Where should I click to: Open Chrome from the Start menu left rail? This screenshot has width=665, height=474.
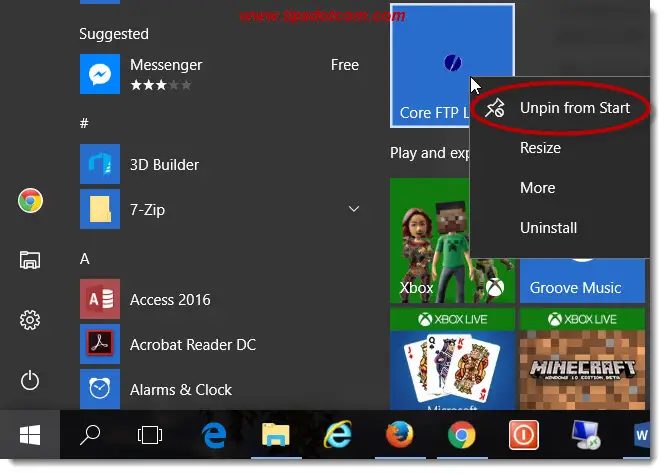(x=30, y=201)
